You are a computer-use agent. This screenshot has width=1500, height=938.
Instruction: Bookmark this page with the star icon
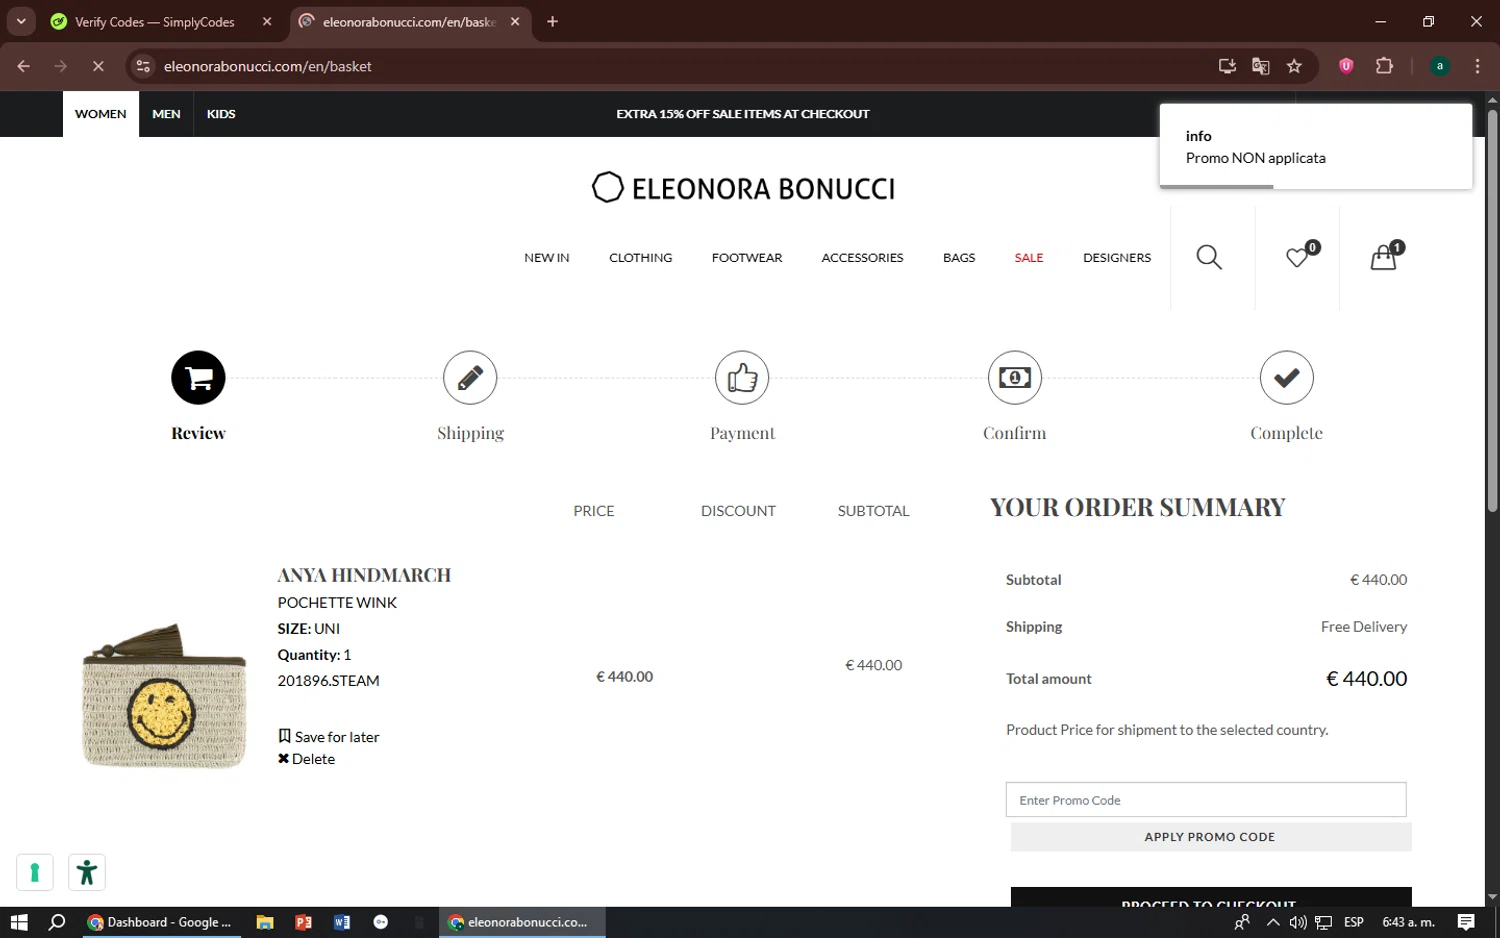[1295, 66]
